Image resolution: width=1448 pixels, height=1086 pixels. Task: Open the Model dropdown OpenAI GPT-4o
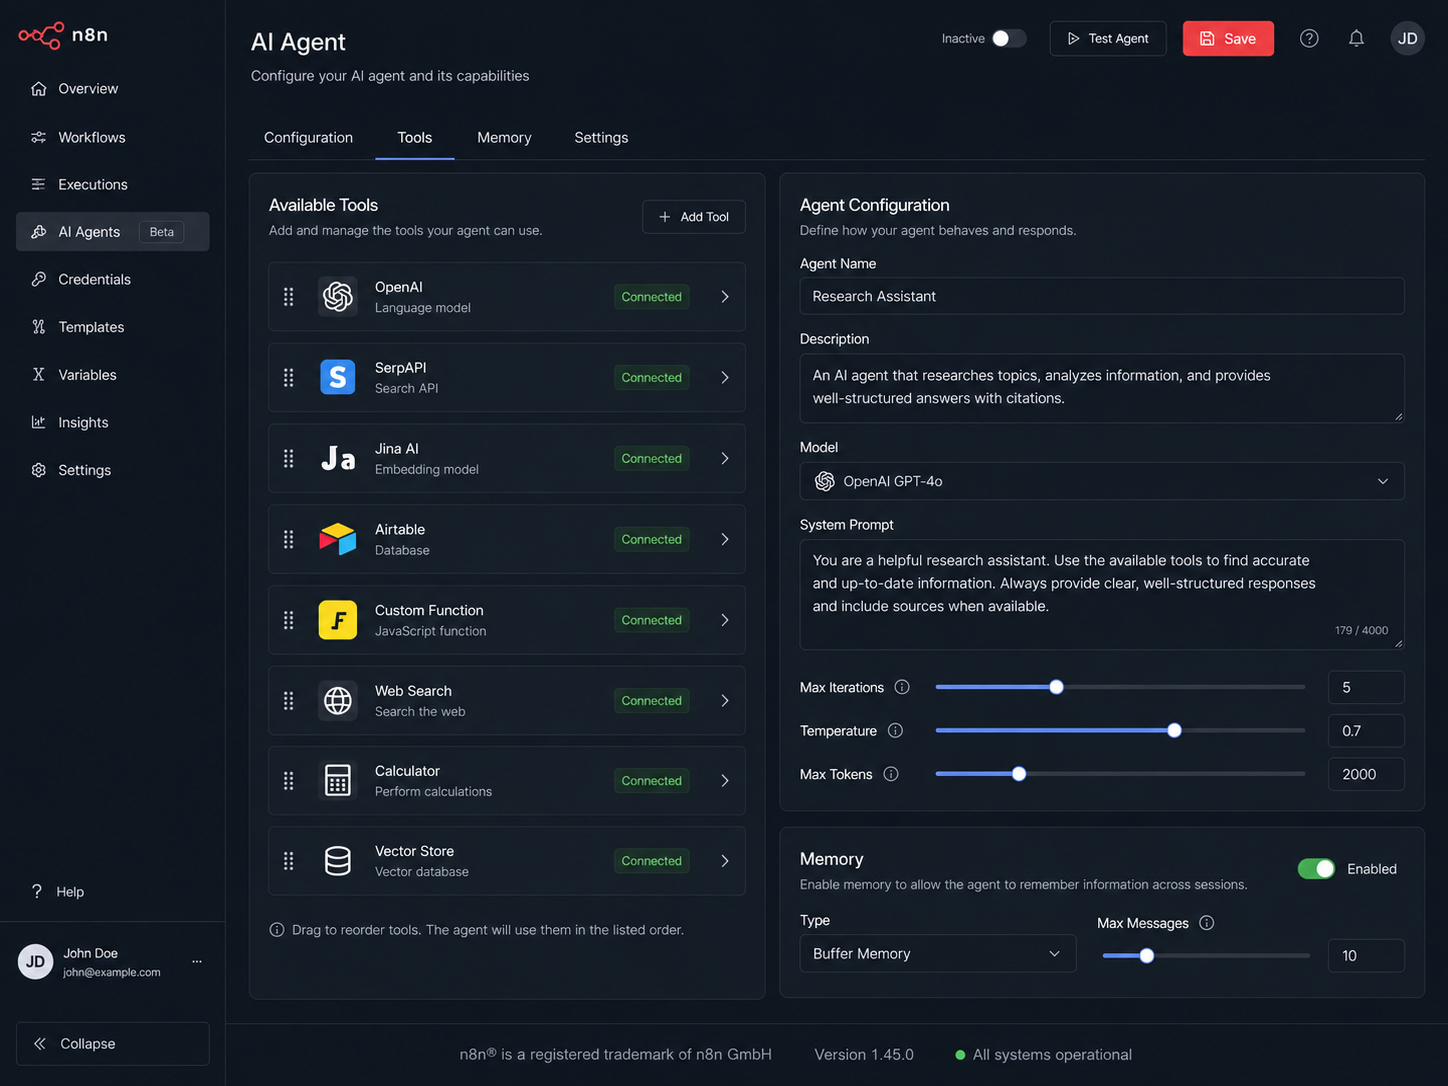(1102, 481)
